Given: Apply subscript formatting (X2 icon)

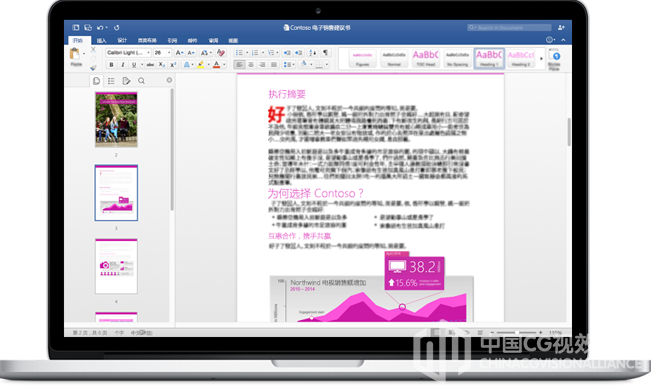Looking at the screenshot, I should coord(162,65).
